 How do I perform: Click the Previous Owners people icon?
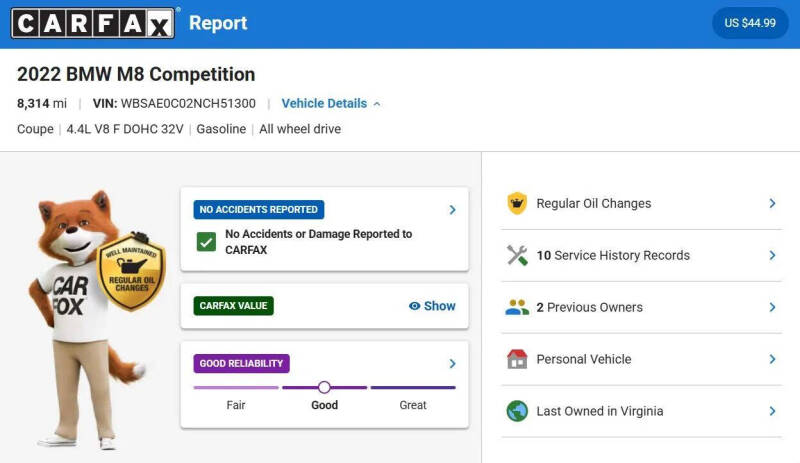(517, 307)
